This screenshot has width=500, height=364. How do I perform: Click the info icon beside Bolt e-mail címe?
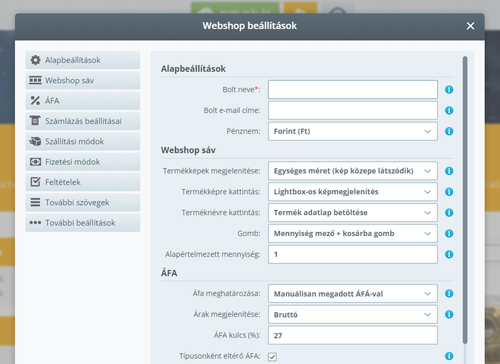tap(449, 110)
